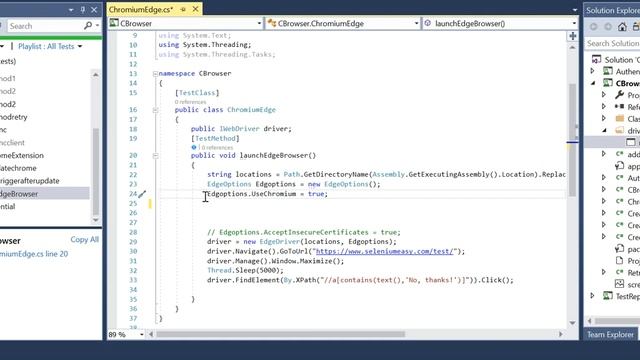Screen dimensions: 640x360
Task: Expand the References node
Action: pos(604,107)
